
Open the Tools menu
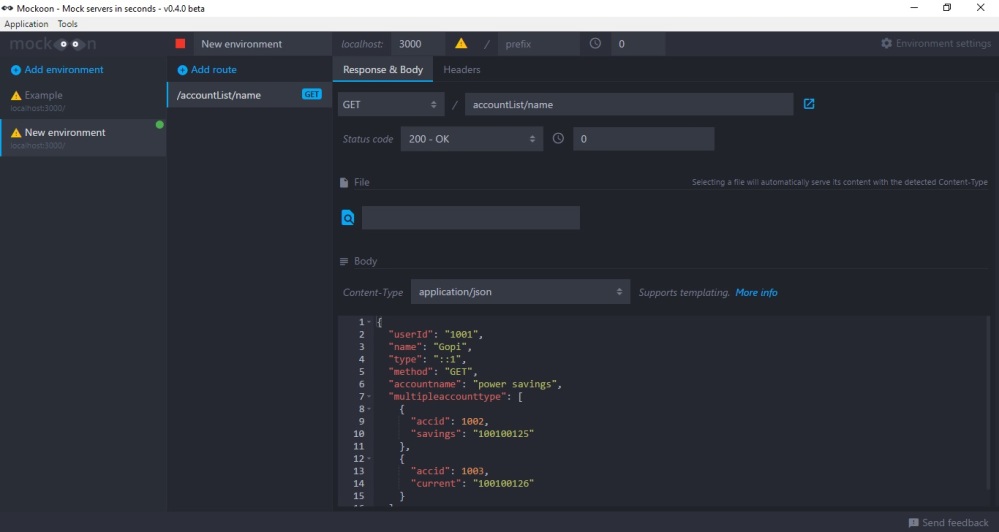[68, 24]
